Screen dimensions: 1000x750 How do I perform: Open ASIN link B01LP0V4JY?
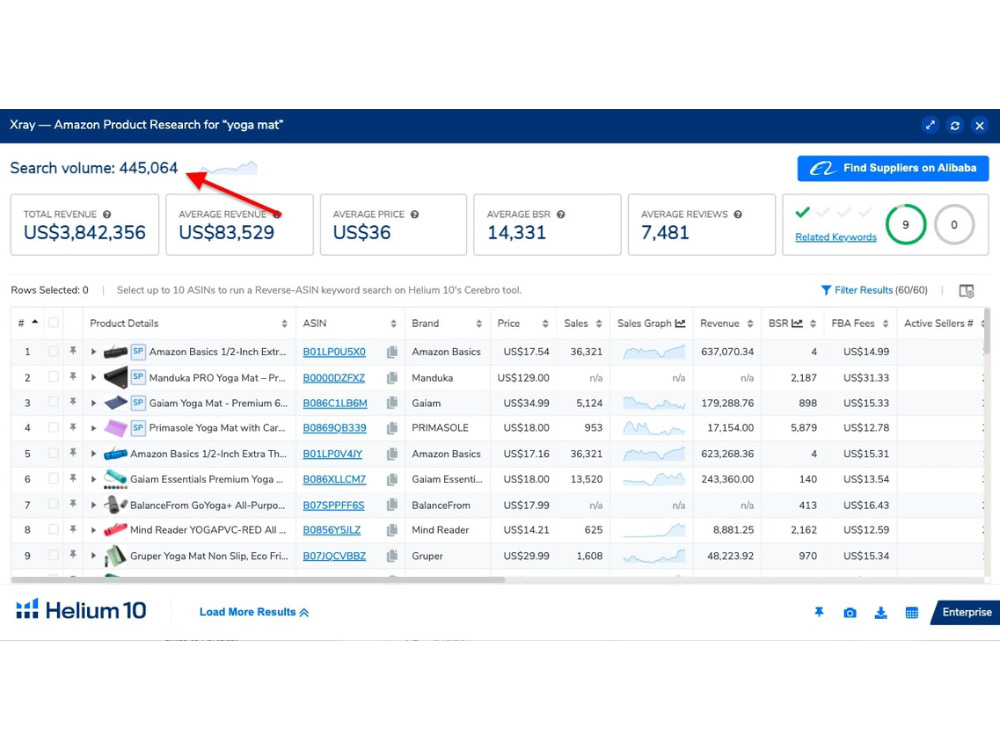pyautogui.click(x=332, y=454)
